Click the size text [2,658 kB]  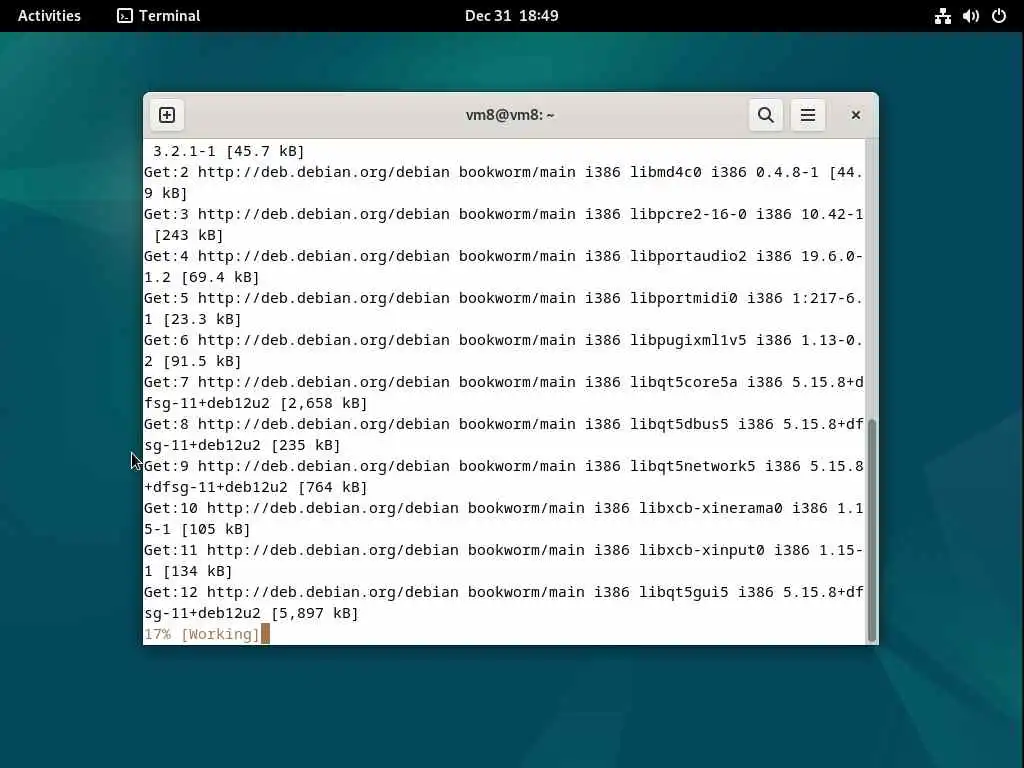(x=323, y=403)
